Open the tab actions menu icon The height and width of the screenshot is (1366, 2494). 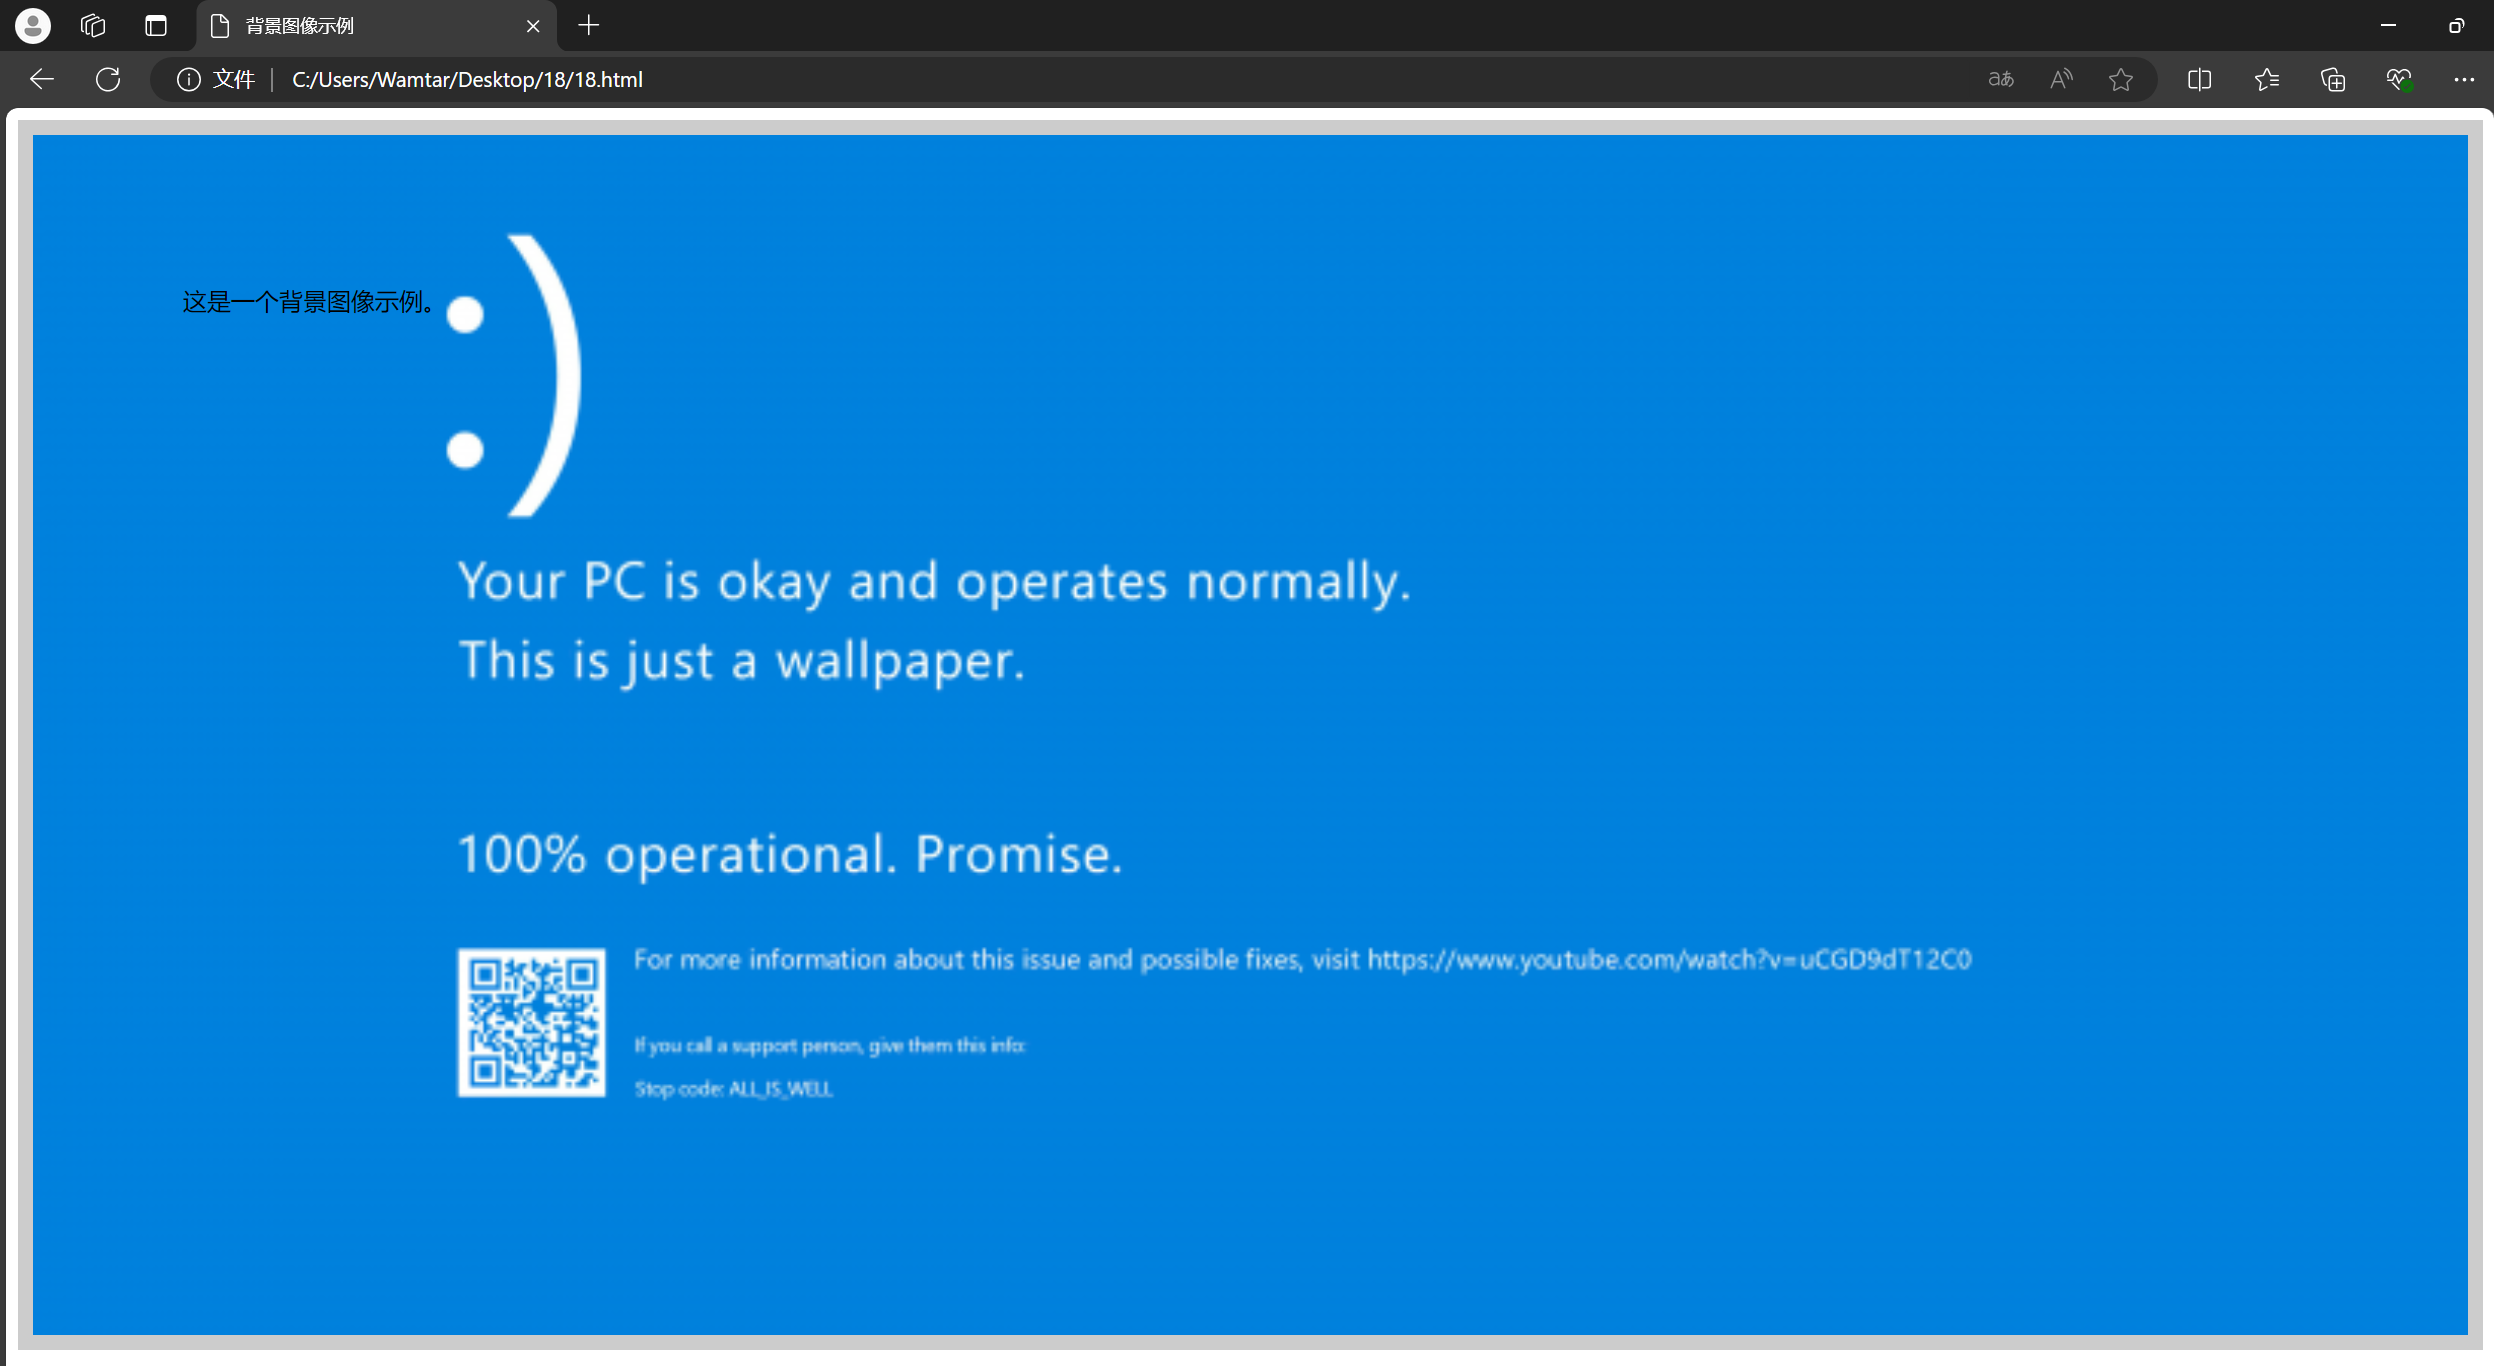pyautogui.click(x=156, y=26)
